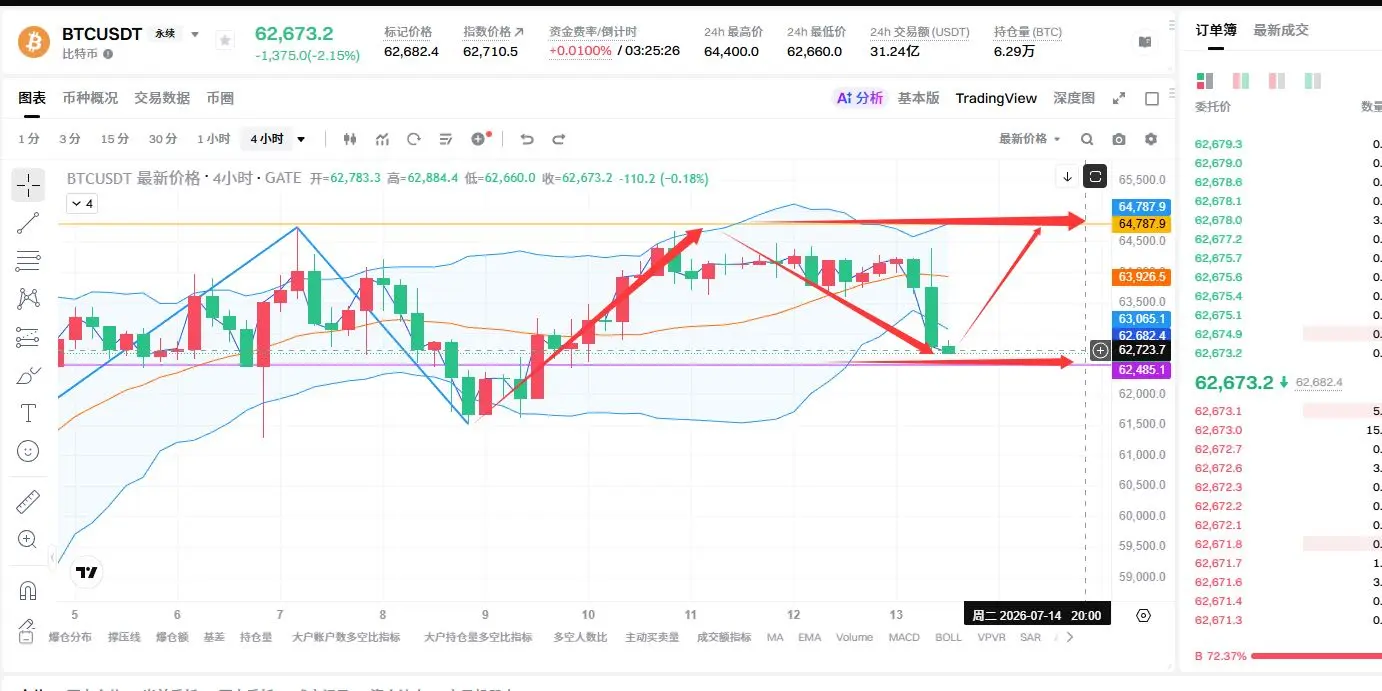Viewport: 1382px width, 691px height.
Task: Take a chart snapshot with camera icon
Action: [1119, 139]
